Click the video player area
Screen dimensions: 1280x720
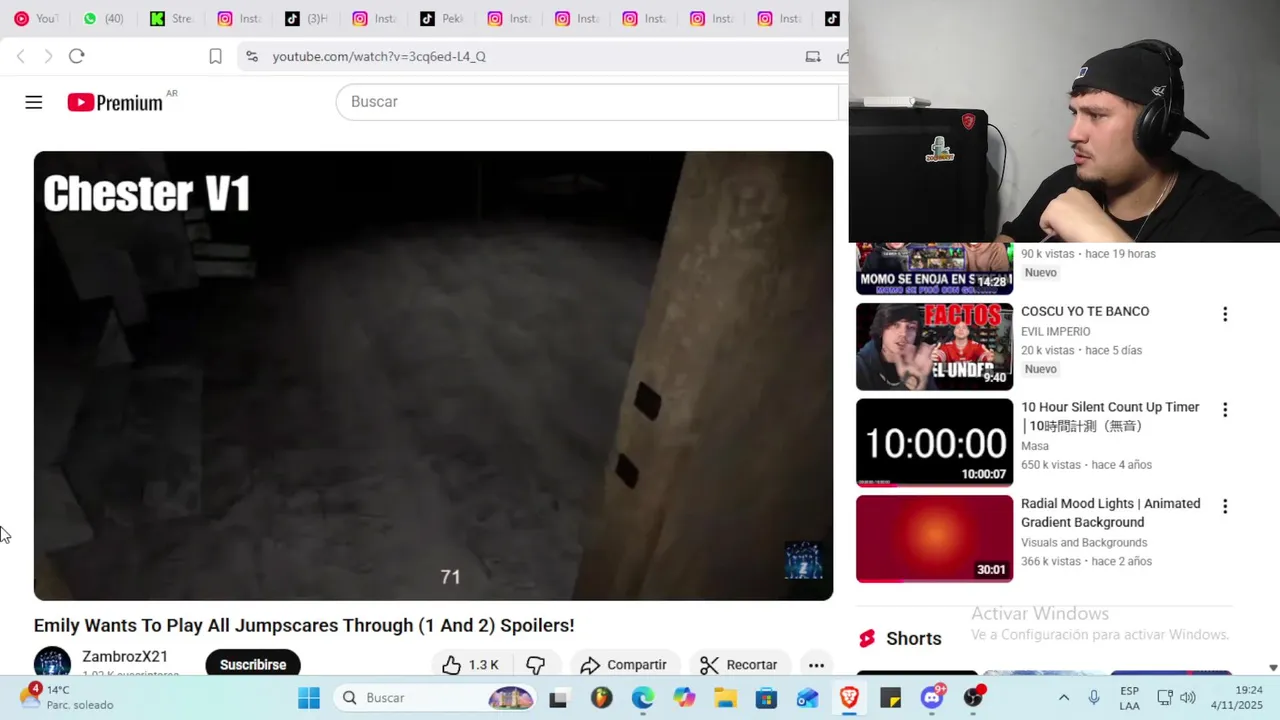433,375
